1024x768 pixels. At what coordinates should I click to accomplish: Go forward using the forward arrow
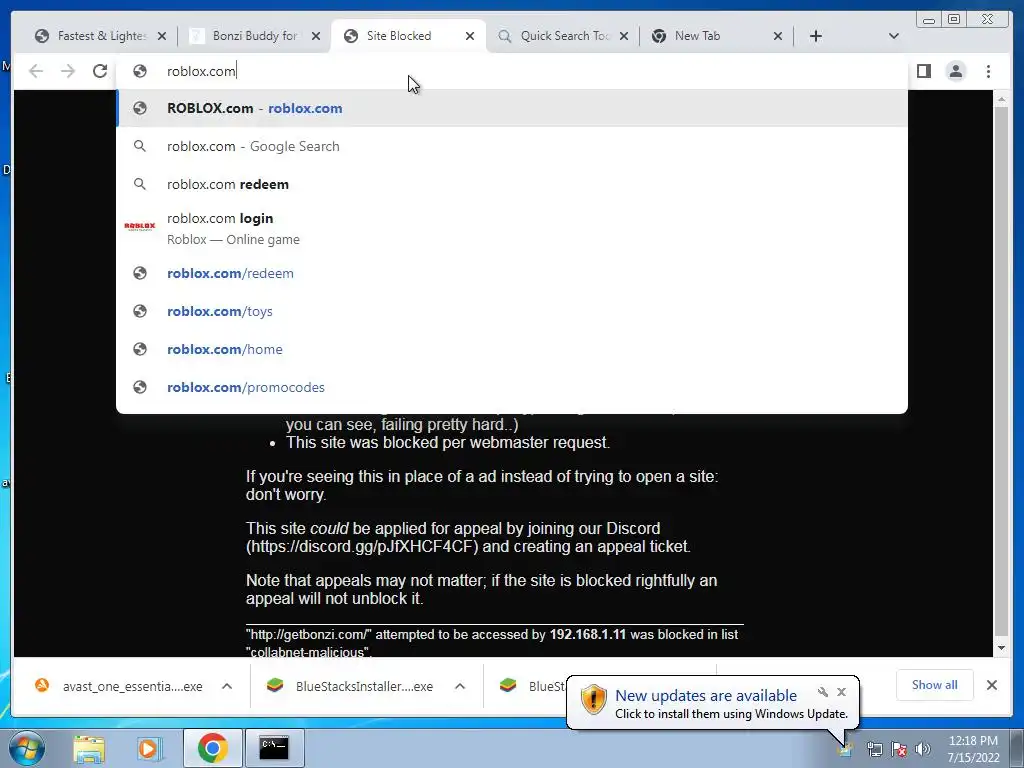(68, 71)
